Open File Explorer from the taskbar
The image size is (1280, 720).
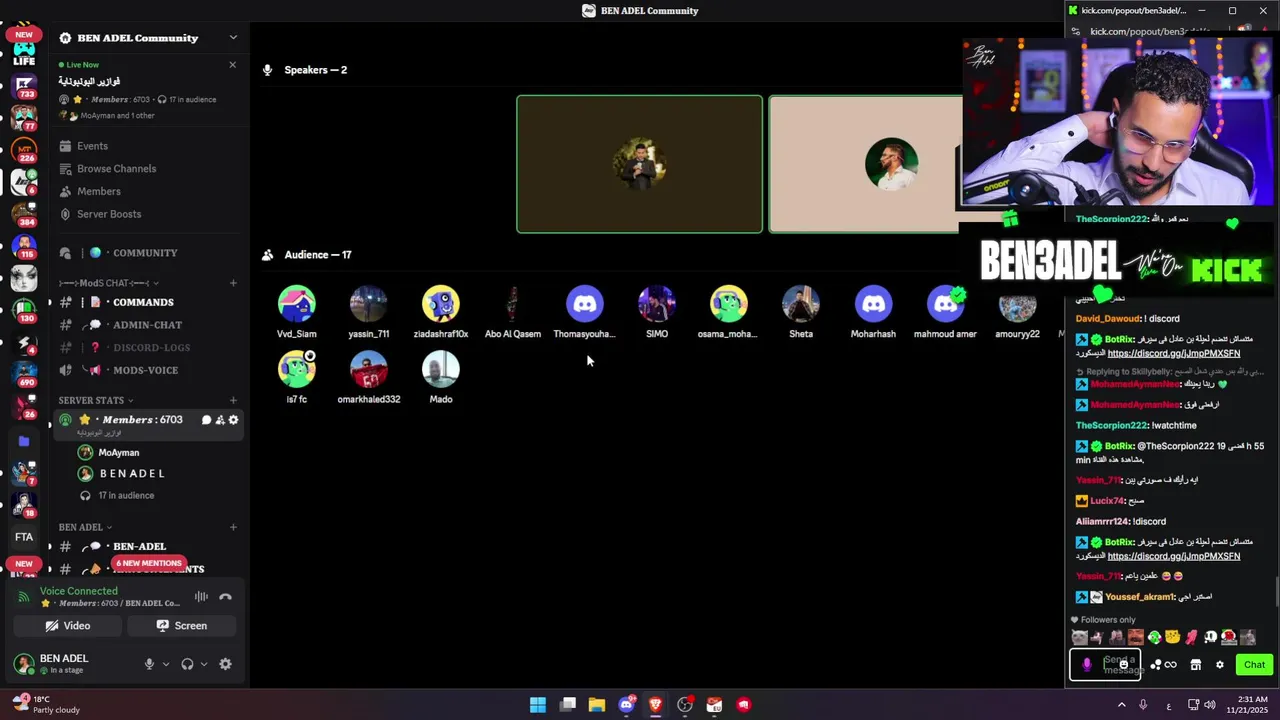tap(597, 705)
